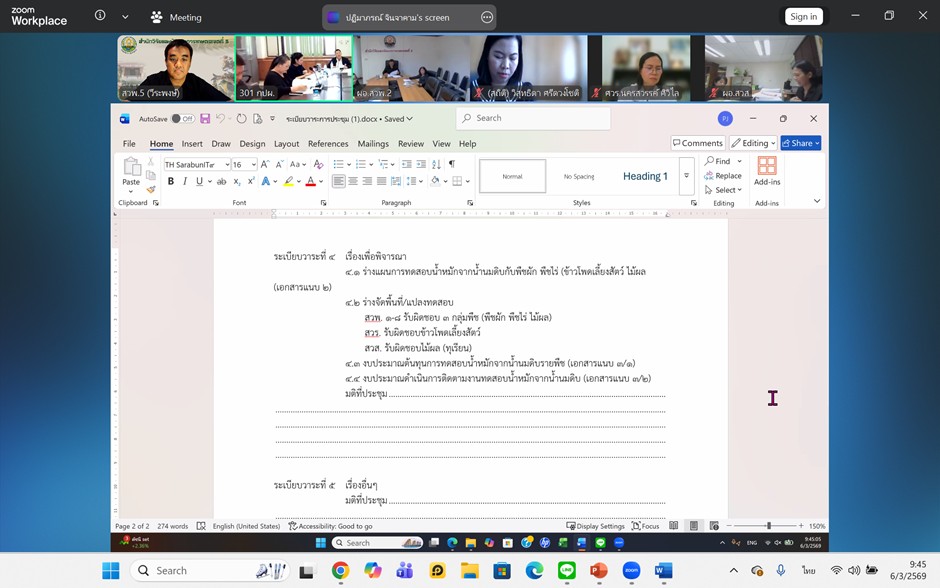Screen dimensions: 940x588
Task: Click the font color icon
Action: [x=310, y=181]
